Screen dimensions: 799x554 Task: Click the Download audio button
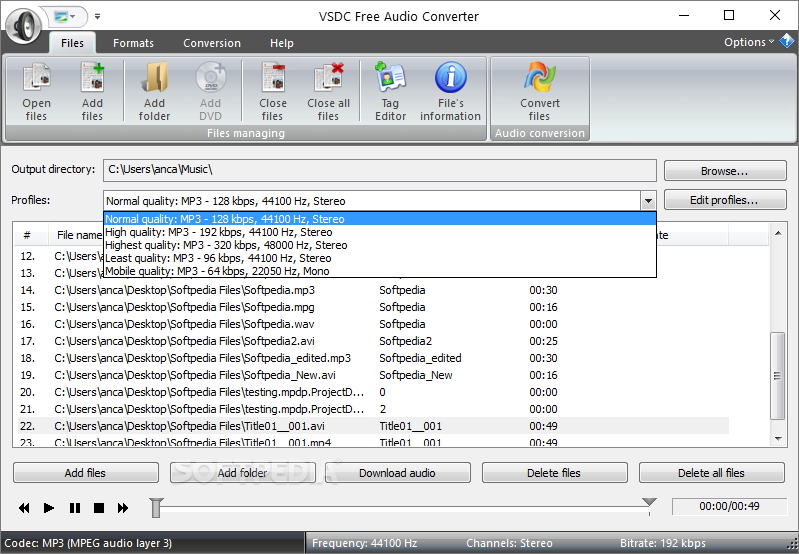coord(397,473)
